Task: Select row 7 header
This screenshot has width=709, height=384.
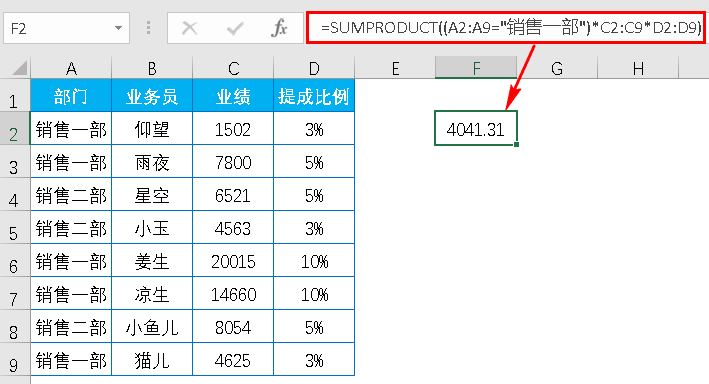Action: click(x=14, y=294)
